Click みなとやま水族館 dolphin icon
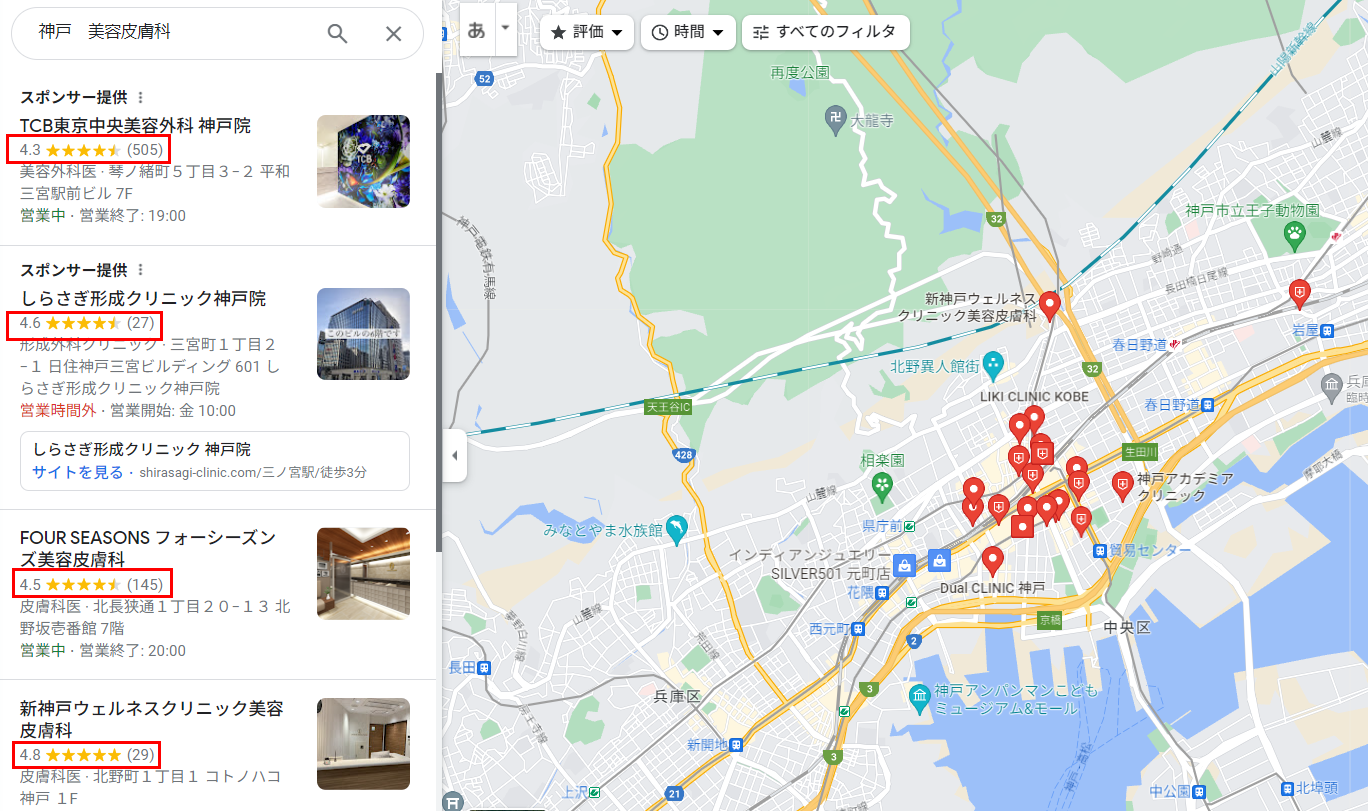Screen dimensions: 1368x811 [x=676, y=530]
